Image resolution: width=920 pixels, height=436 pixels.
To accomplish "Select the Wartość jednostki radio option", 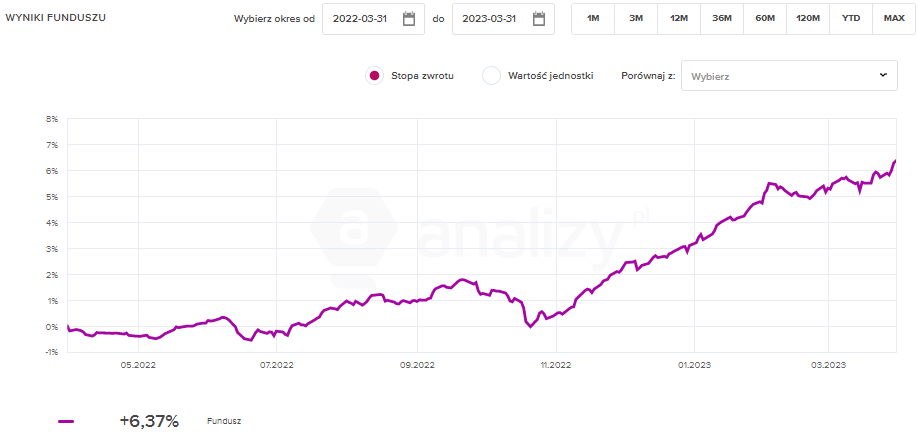I will (x=491, y=76).
